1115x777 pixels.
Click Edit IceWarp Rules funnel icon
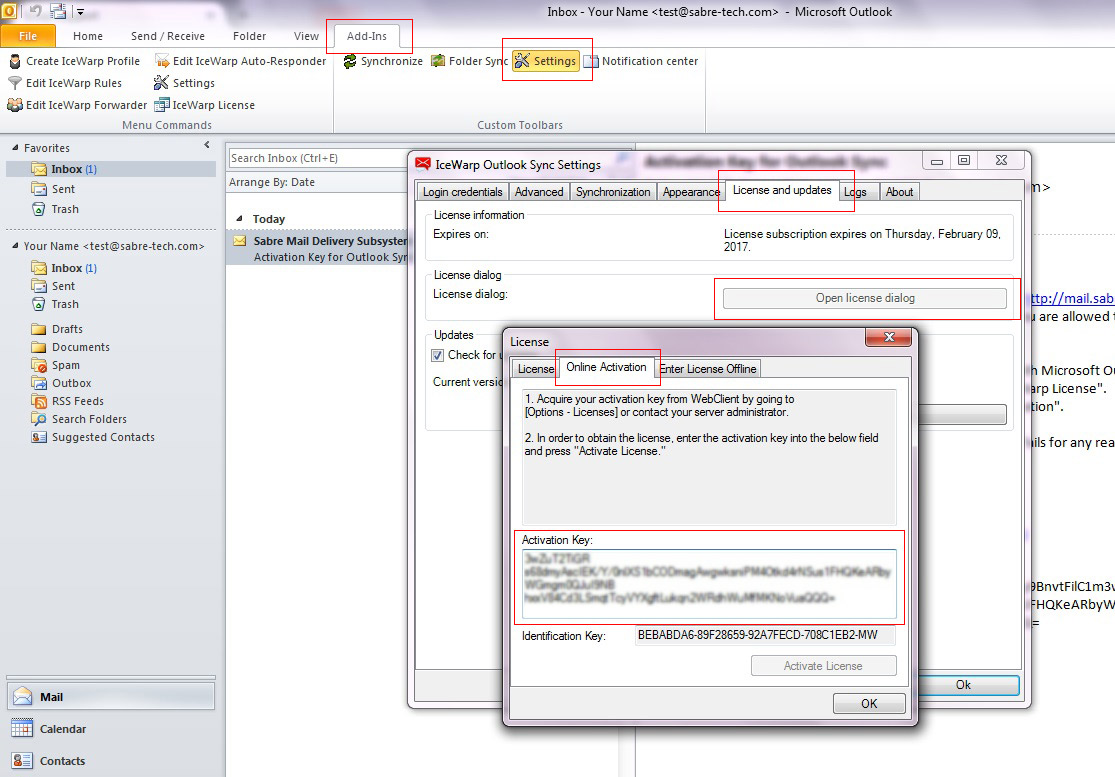tap(14, 83)
